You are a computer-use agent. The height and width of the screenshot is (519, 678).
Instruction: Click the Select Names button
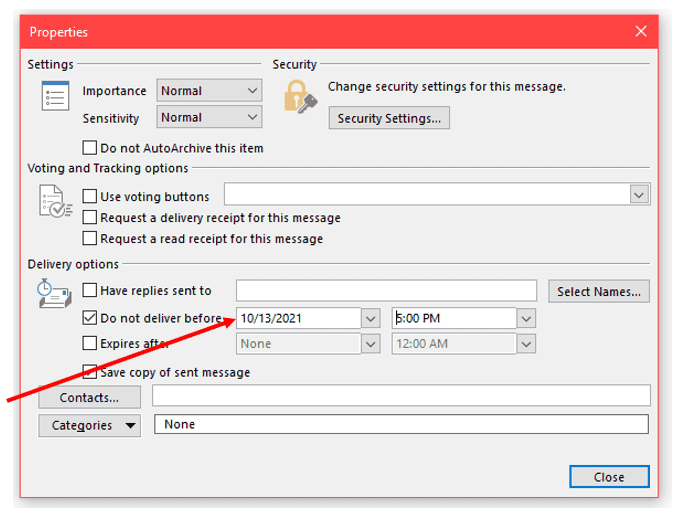click(600, 292)
